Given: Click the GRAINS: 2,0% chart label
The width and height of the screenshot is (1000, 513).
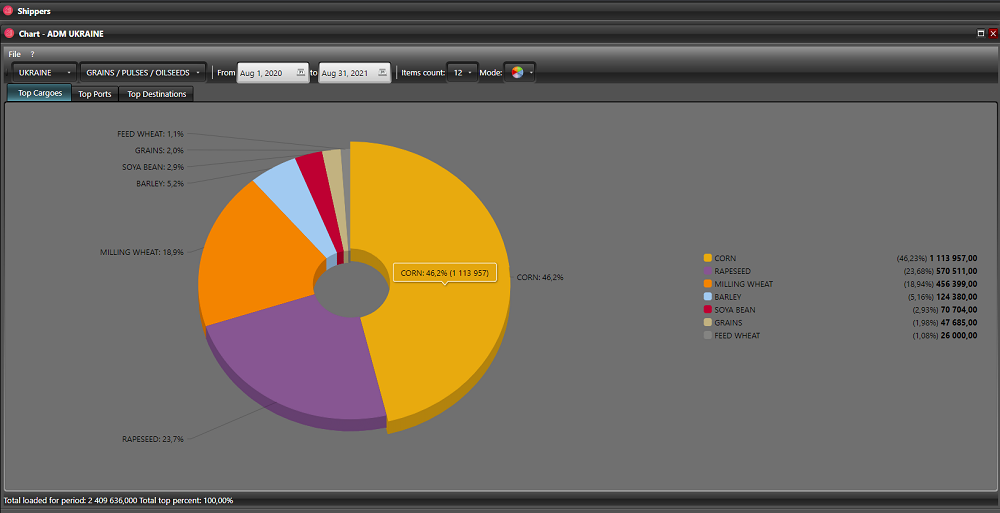Looking at the screenshot, I should point(159,151).
